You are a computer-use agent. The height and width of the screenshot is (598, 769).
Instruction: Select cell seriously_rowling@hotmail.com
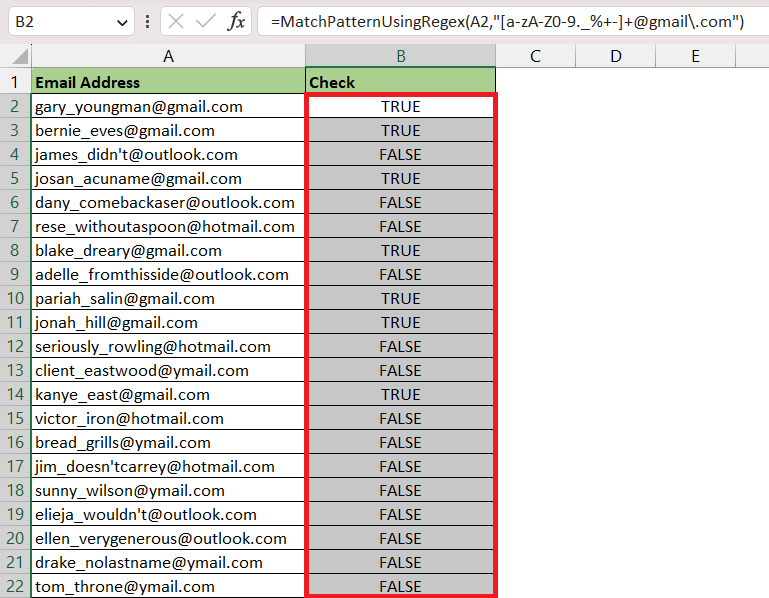[168, 346]
